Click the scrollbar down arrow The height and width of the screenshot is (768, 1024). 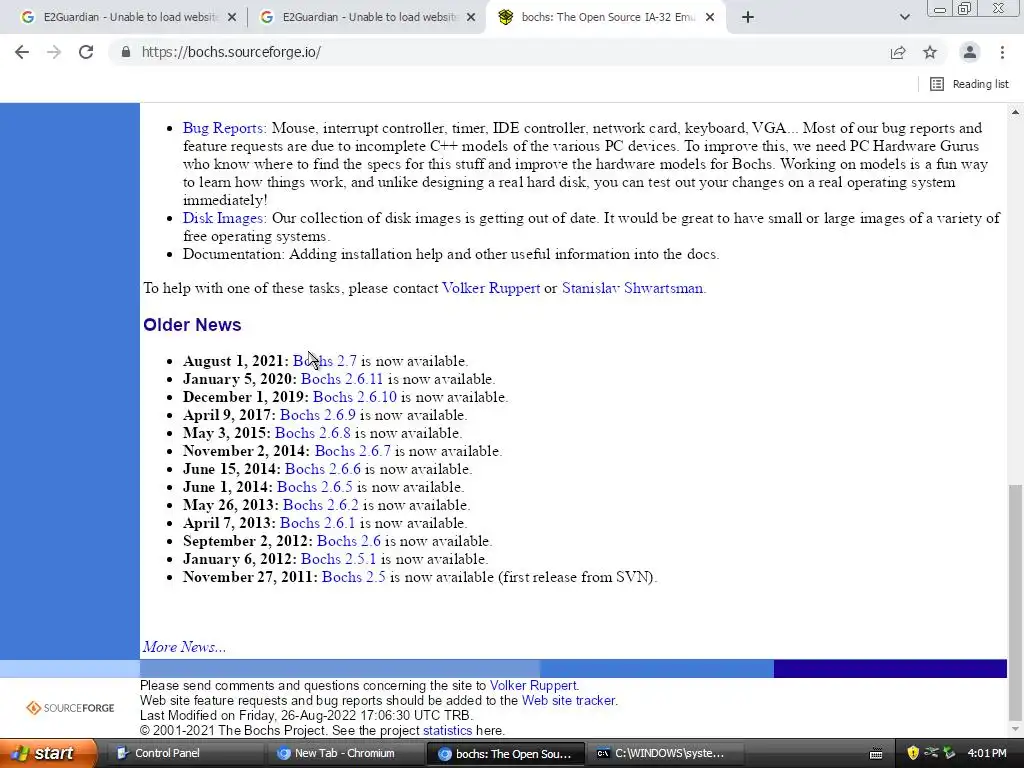[1015, 729]
